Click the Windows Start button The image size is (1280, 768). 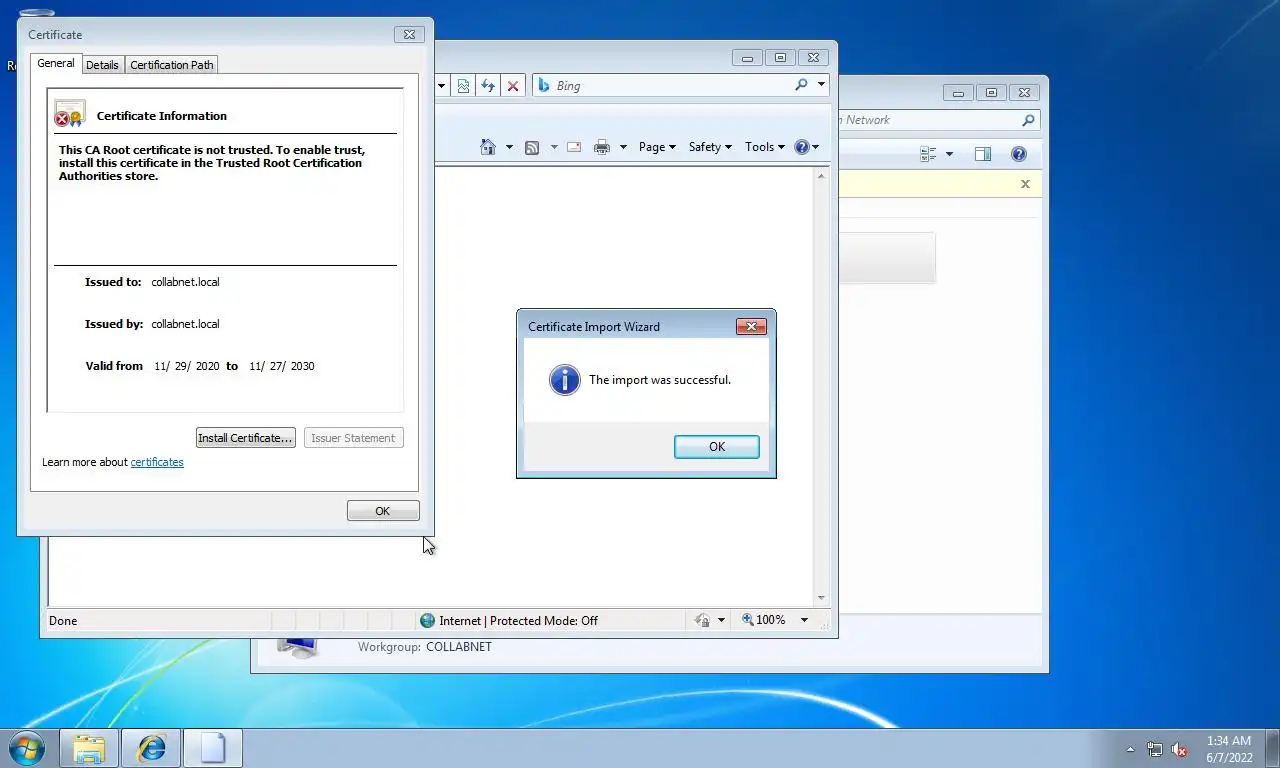click(x=25, y=748)
